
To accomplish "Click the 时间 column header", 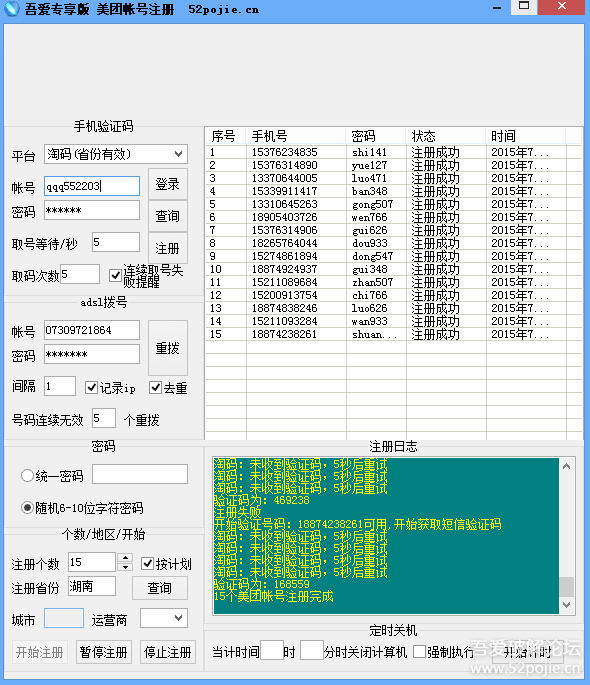I will coord(526,136).
